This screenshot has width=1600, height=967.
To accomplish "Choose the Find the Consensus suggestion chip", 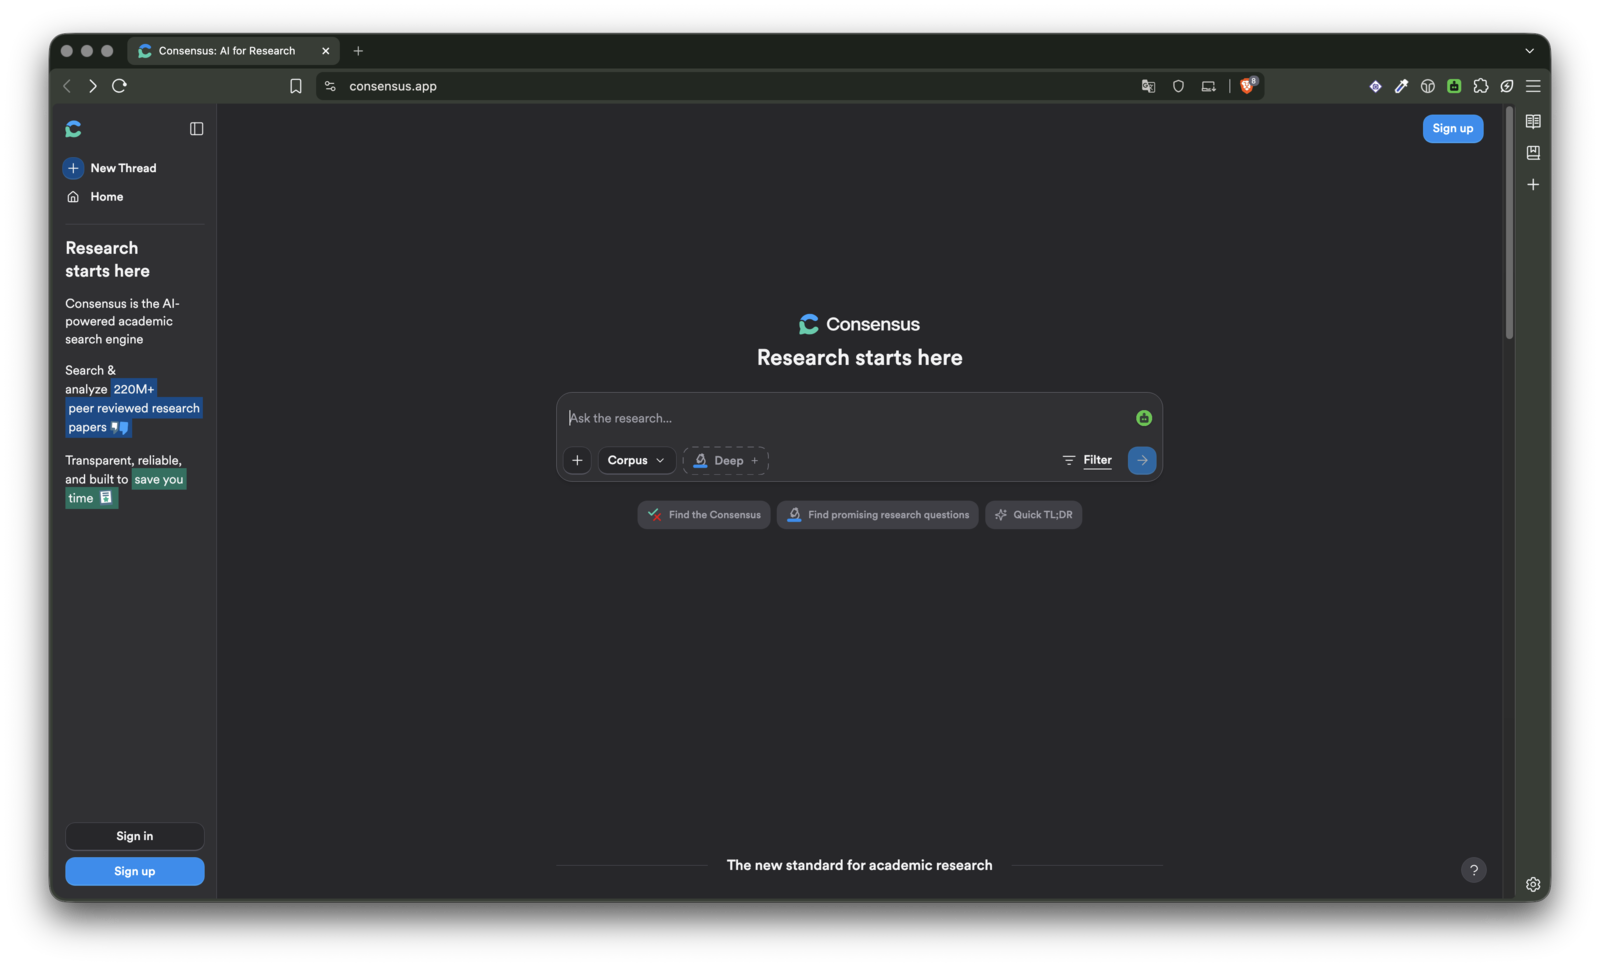I will pyautogui.click(x=704, y=515).
